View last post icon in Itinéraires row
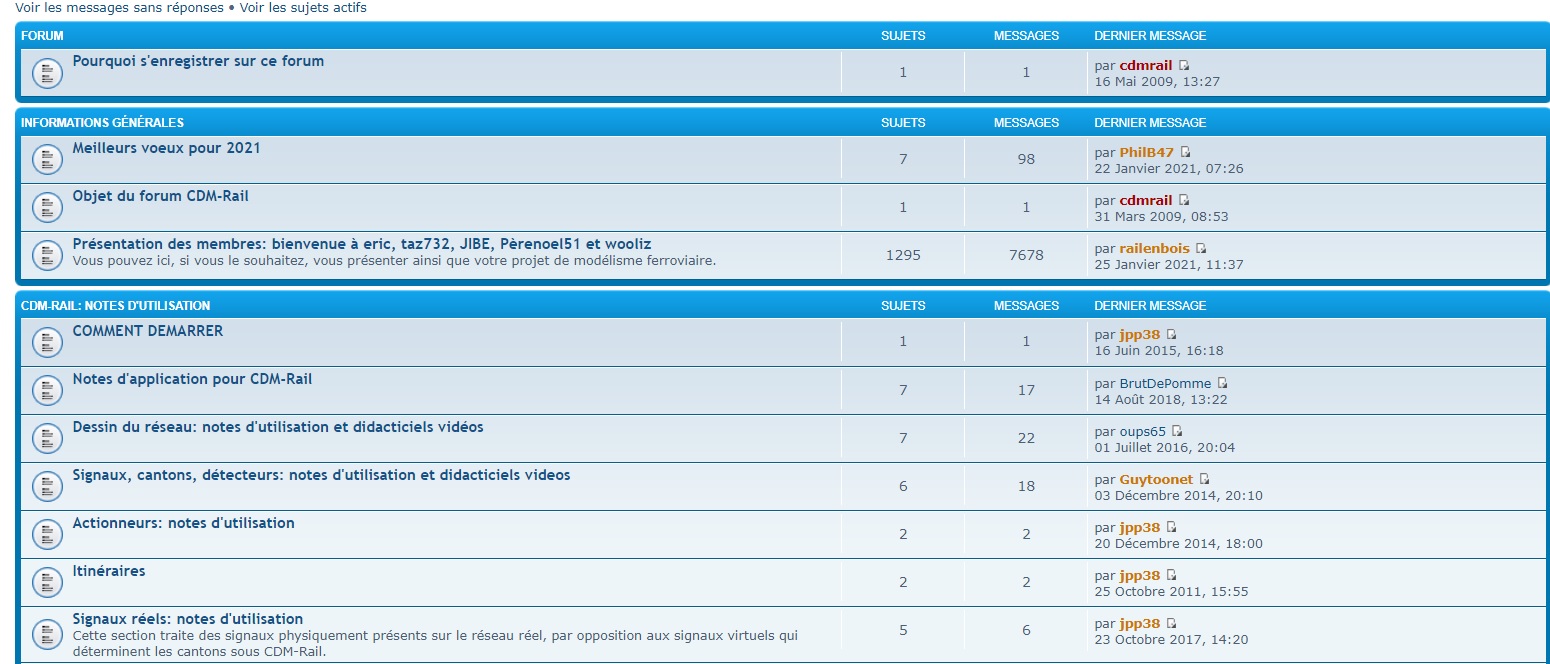The width and height of the screenshot is (1550, 664). [1172, 576]
